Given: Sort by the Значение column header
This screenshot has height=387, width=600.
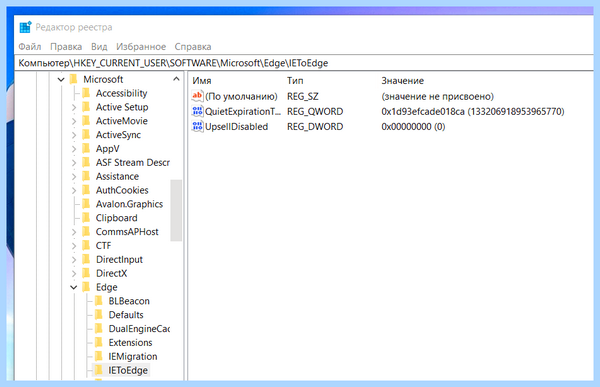Looking at the screenshot, I should 403,81.
